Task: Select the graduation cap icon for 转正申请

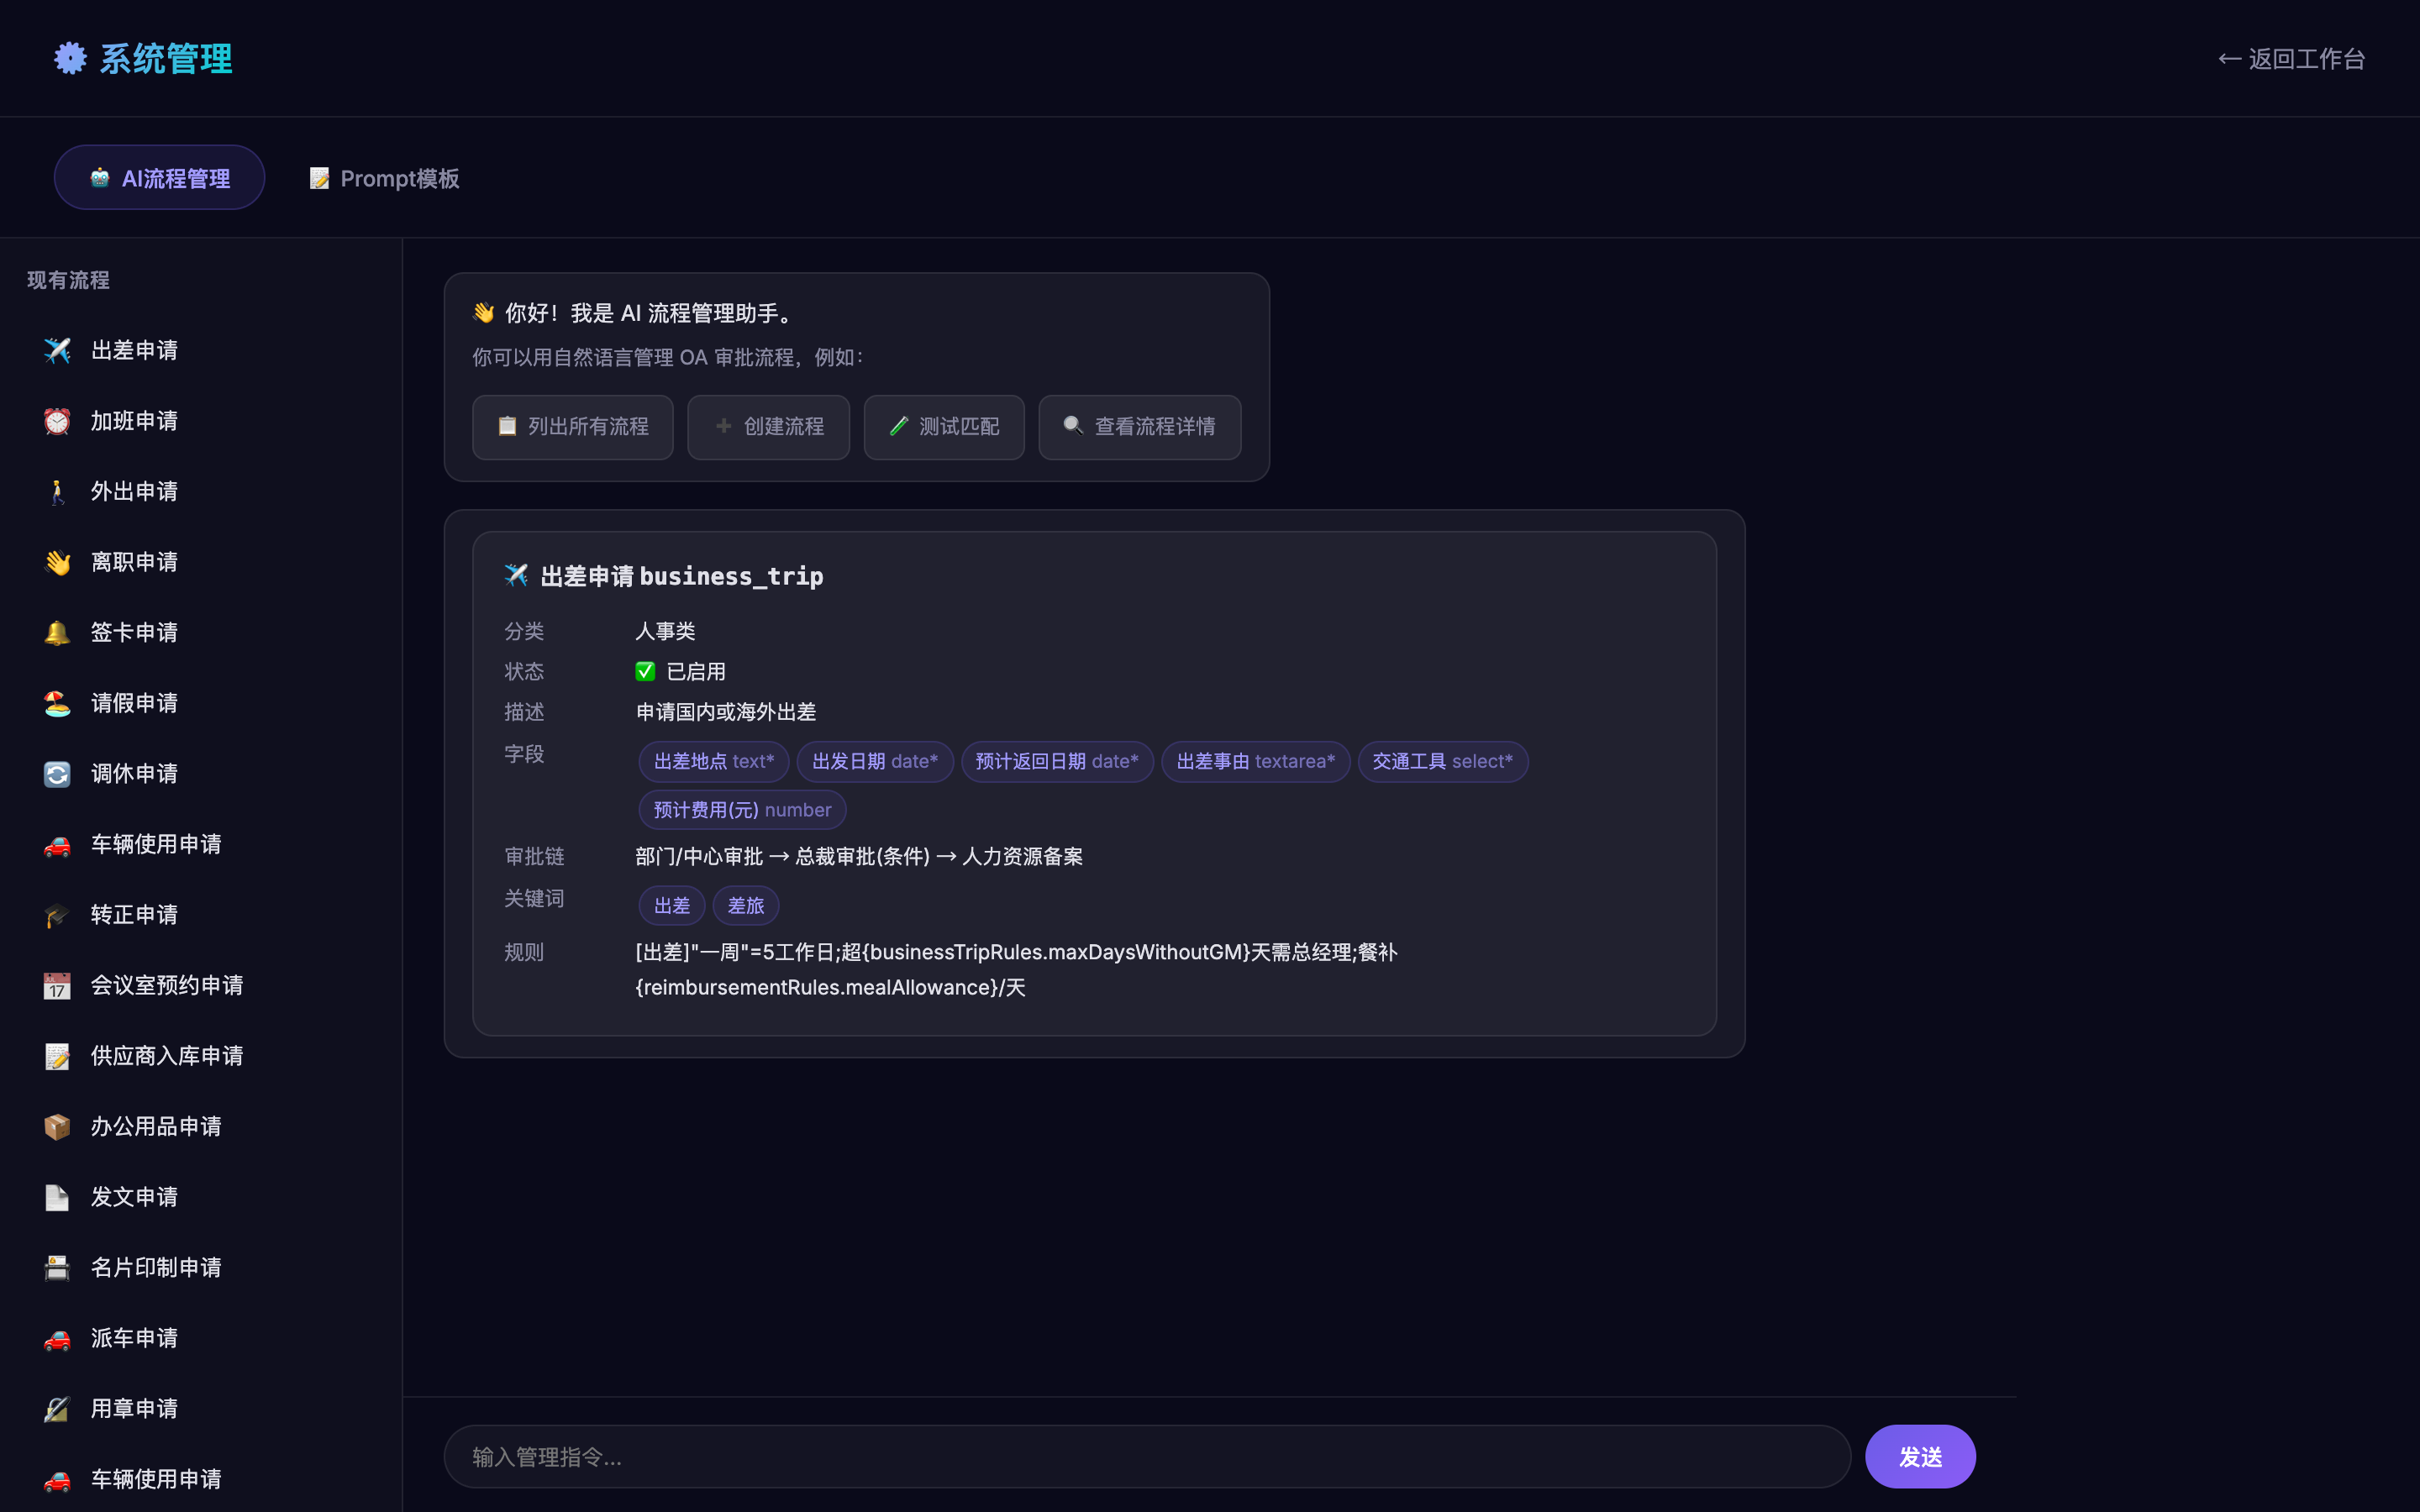Action: tap(57, 915)
